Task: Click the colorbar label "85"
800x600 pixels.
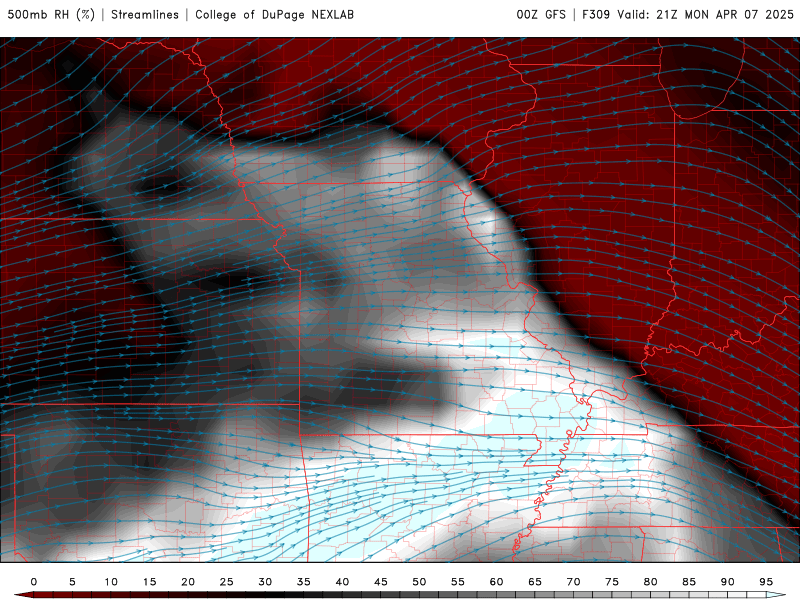Action: pyautogui.click(x=689, y=582)
